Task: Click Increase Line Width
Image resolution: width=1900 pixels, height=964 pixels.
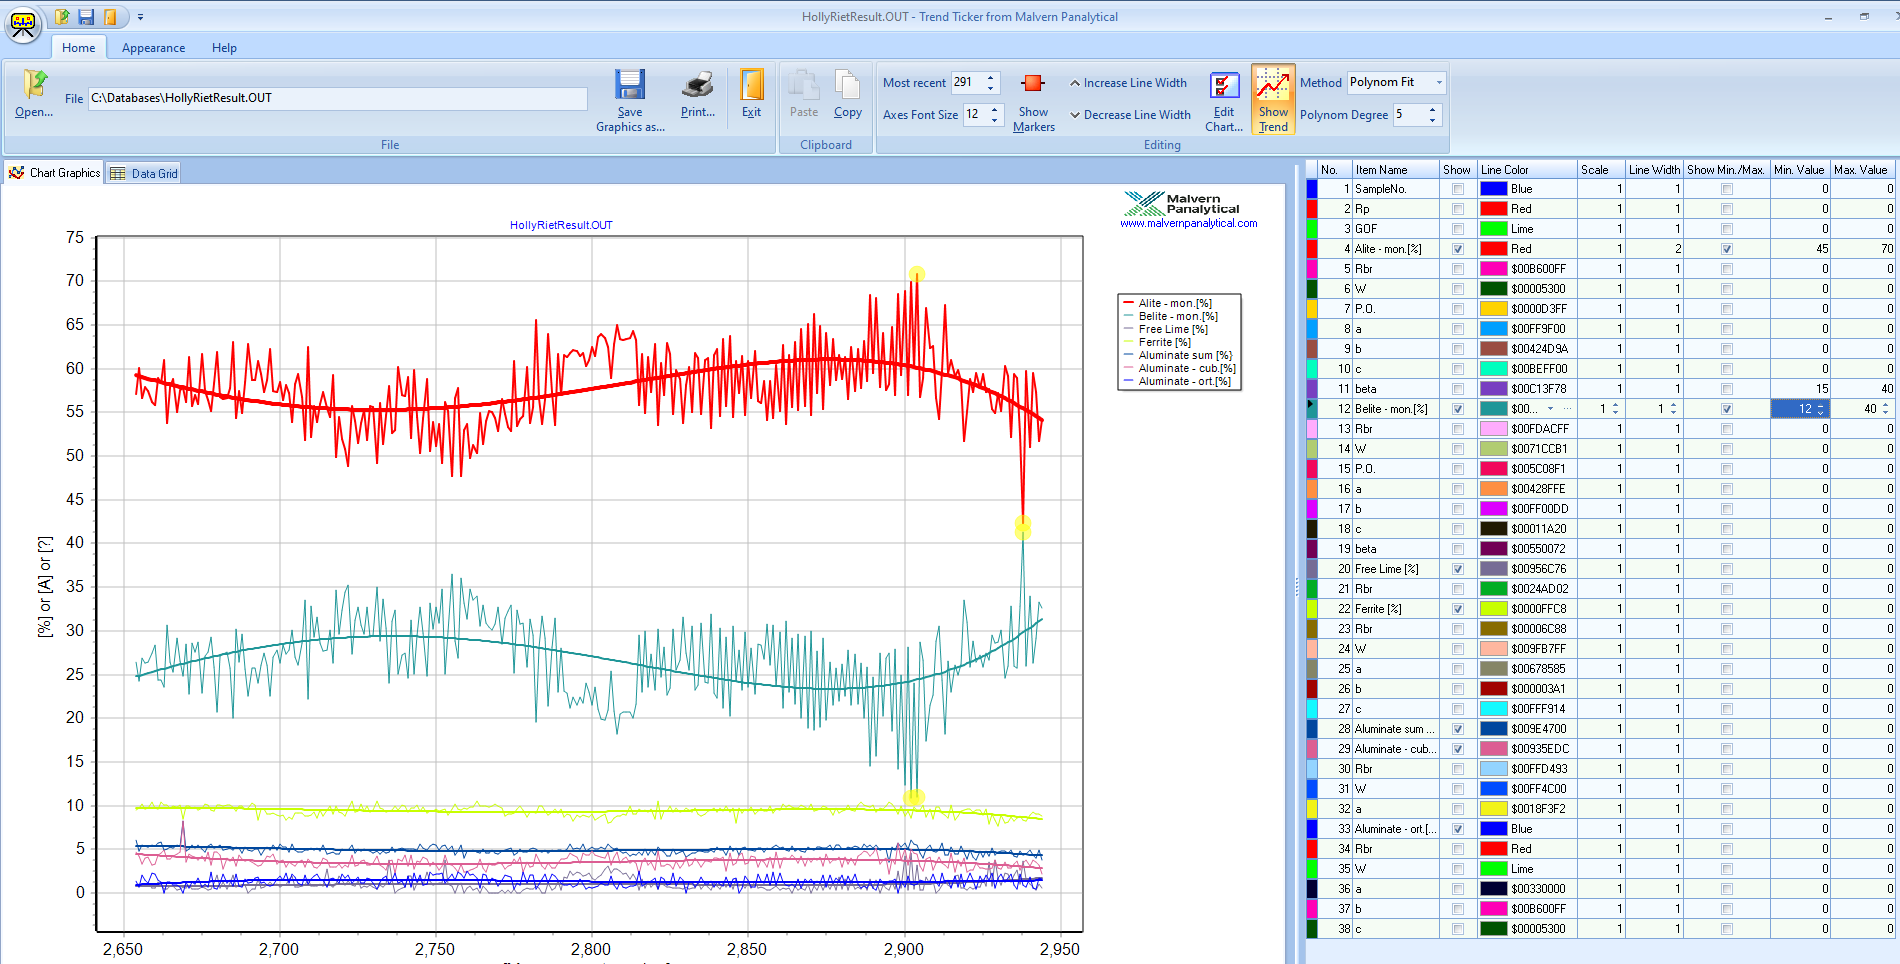Action: (x=1127, y=83)
